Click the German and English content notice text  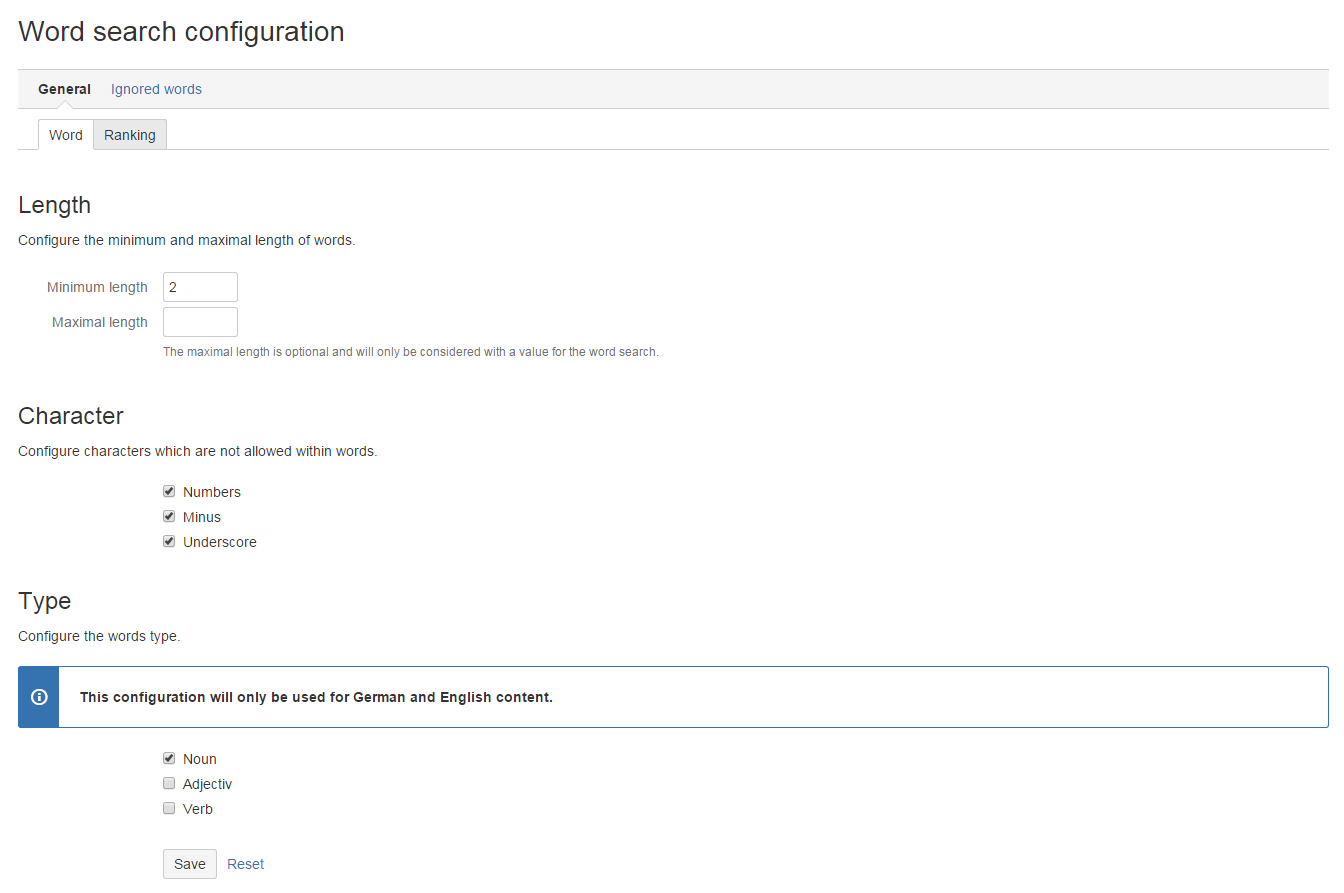pos(316,697)
